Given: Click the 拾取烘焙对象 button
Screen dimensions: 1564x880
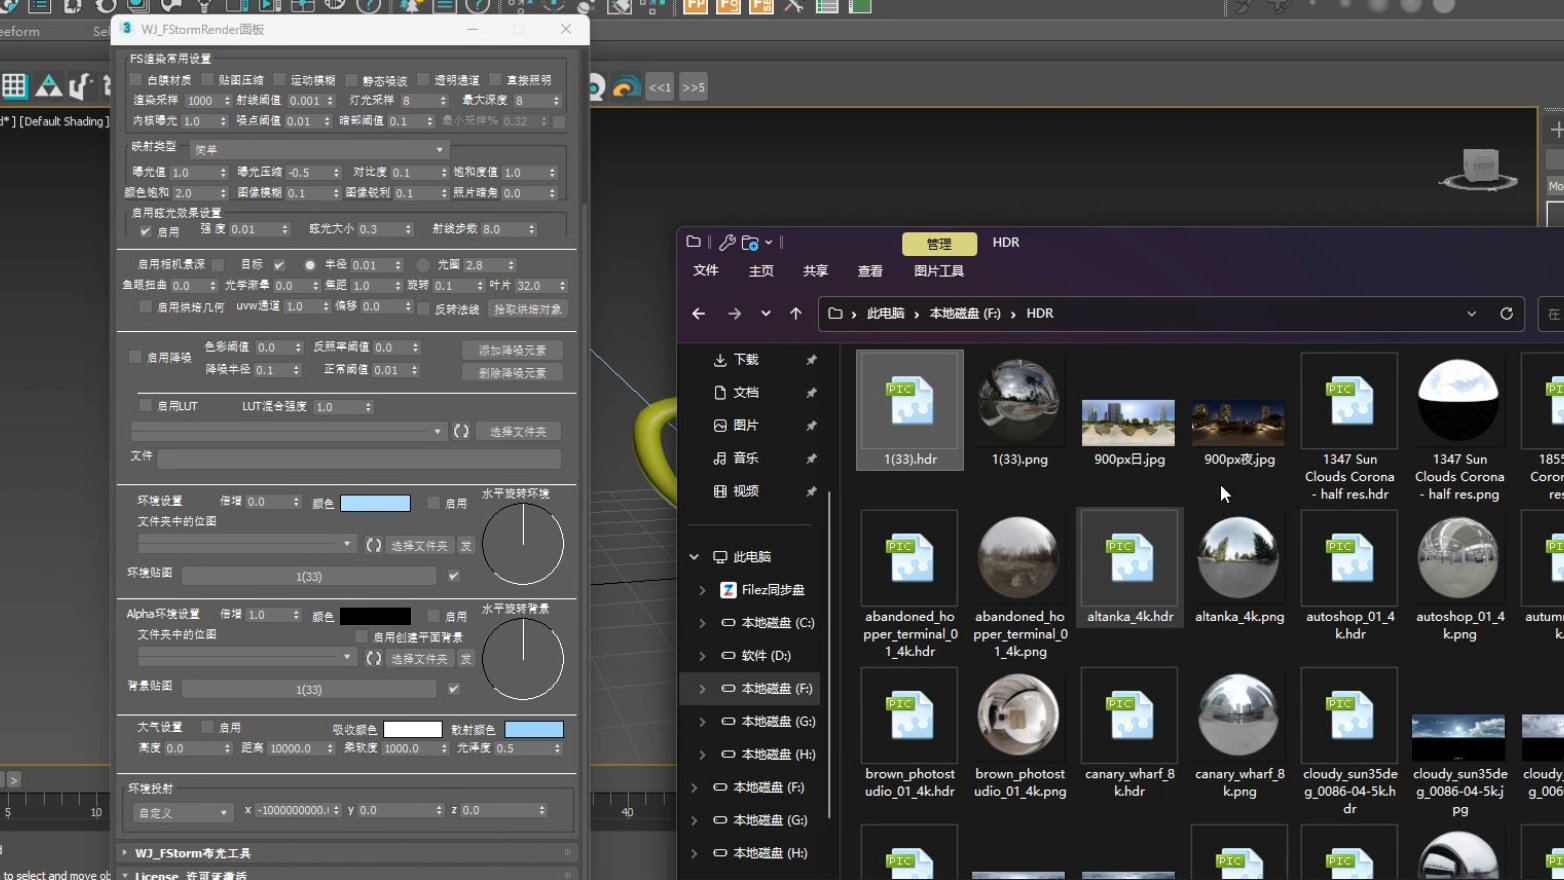Looking at the screenshot, I should [528, 309].
